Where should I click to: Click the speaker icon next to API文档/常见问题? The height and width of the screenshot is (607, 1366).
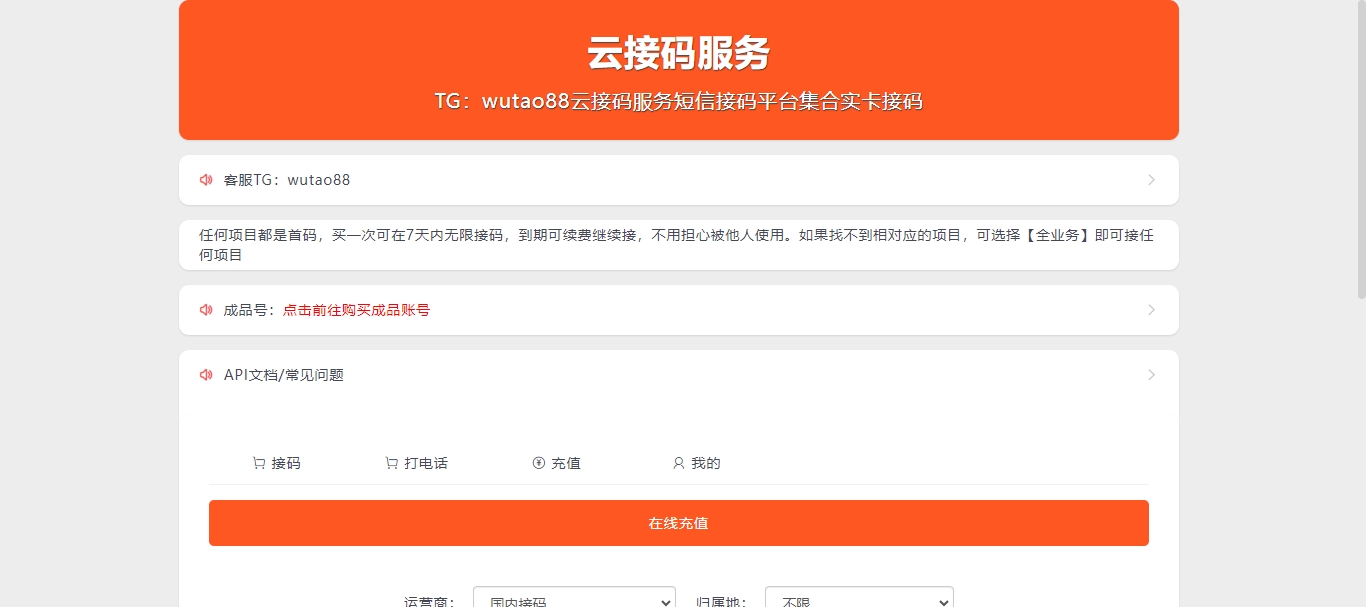[206, 375]
